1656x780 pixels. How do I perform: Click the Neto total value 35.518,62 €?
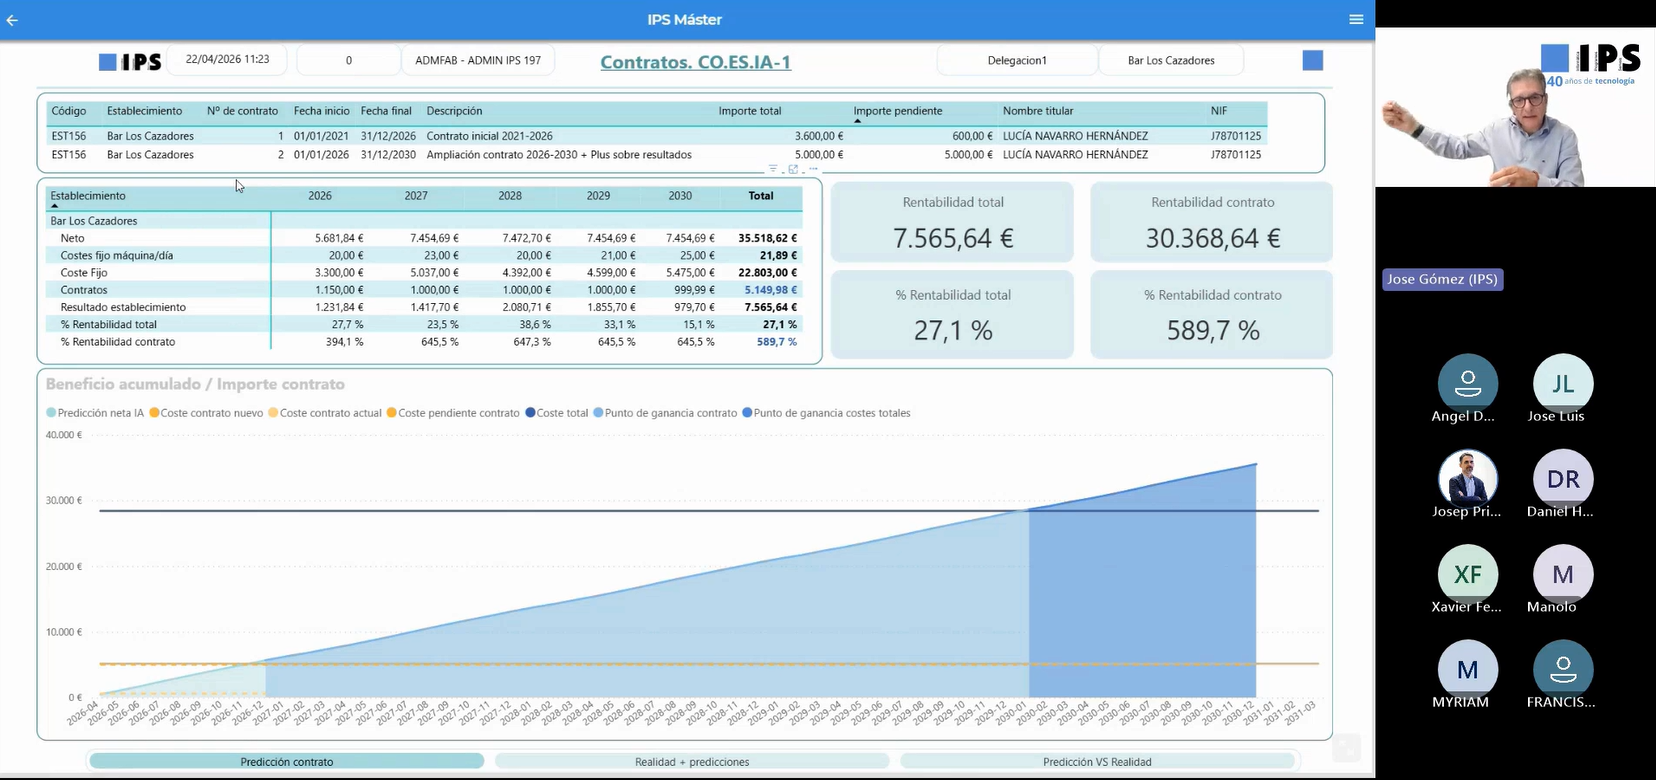coord(768,238)
